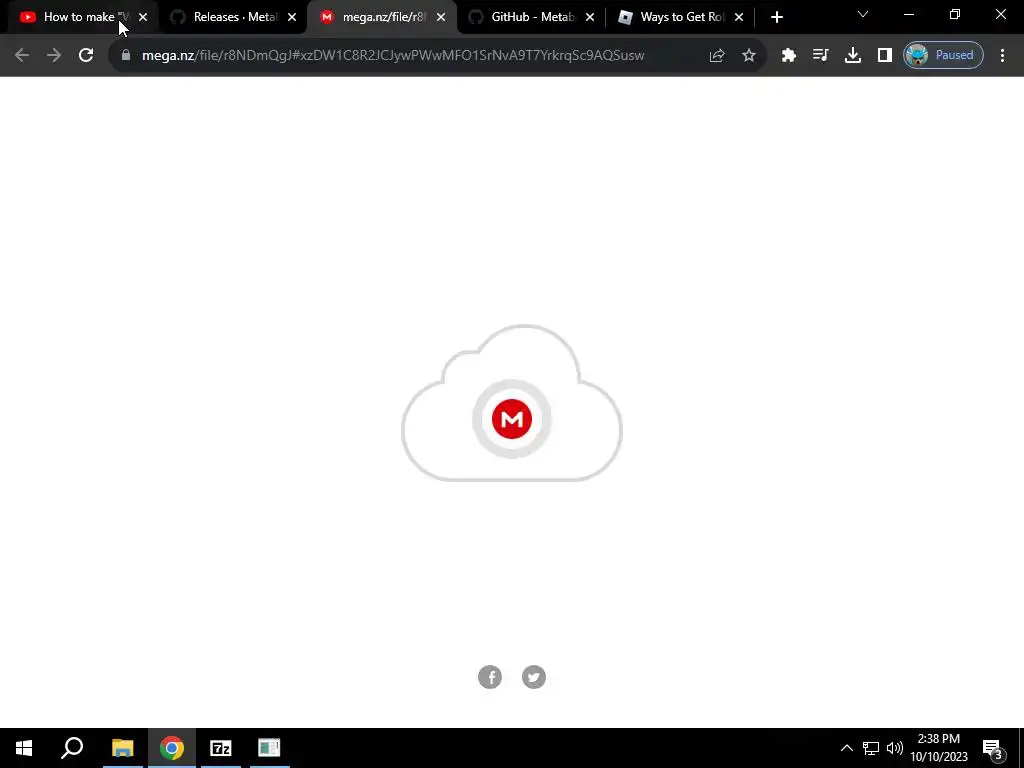The image size is (1024, 768).
Task: Show hidden system tray icons
Action: pos(846,748)
